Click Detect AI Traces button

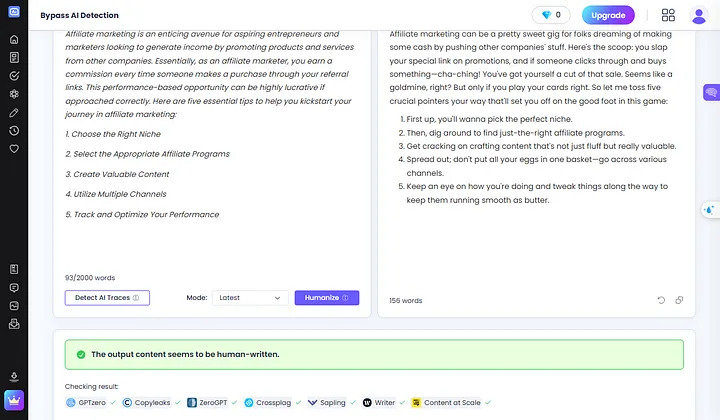tap(107, 298)
